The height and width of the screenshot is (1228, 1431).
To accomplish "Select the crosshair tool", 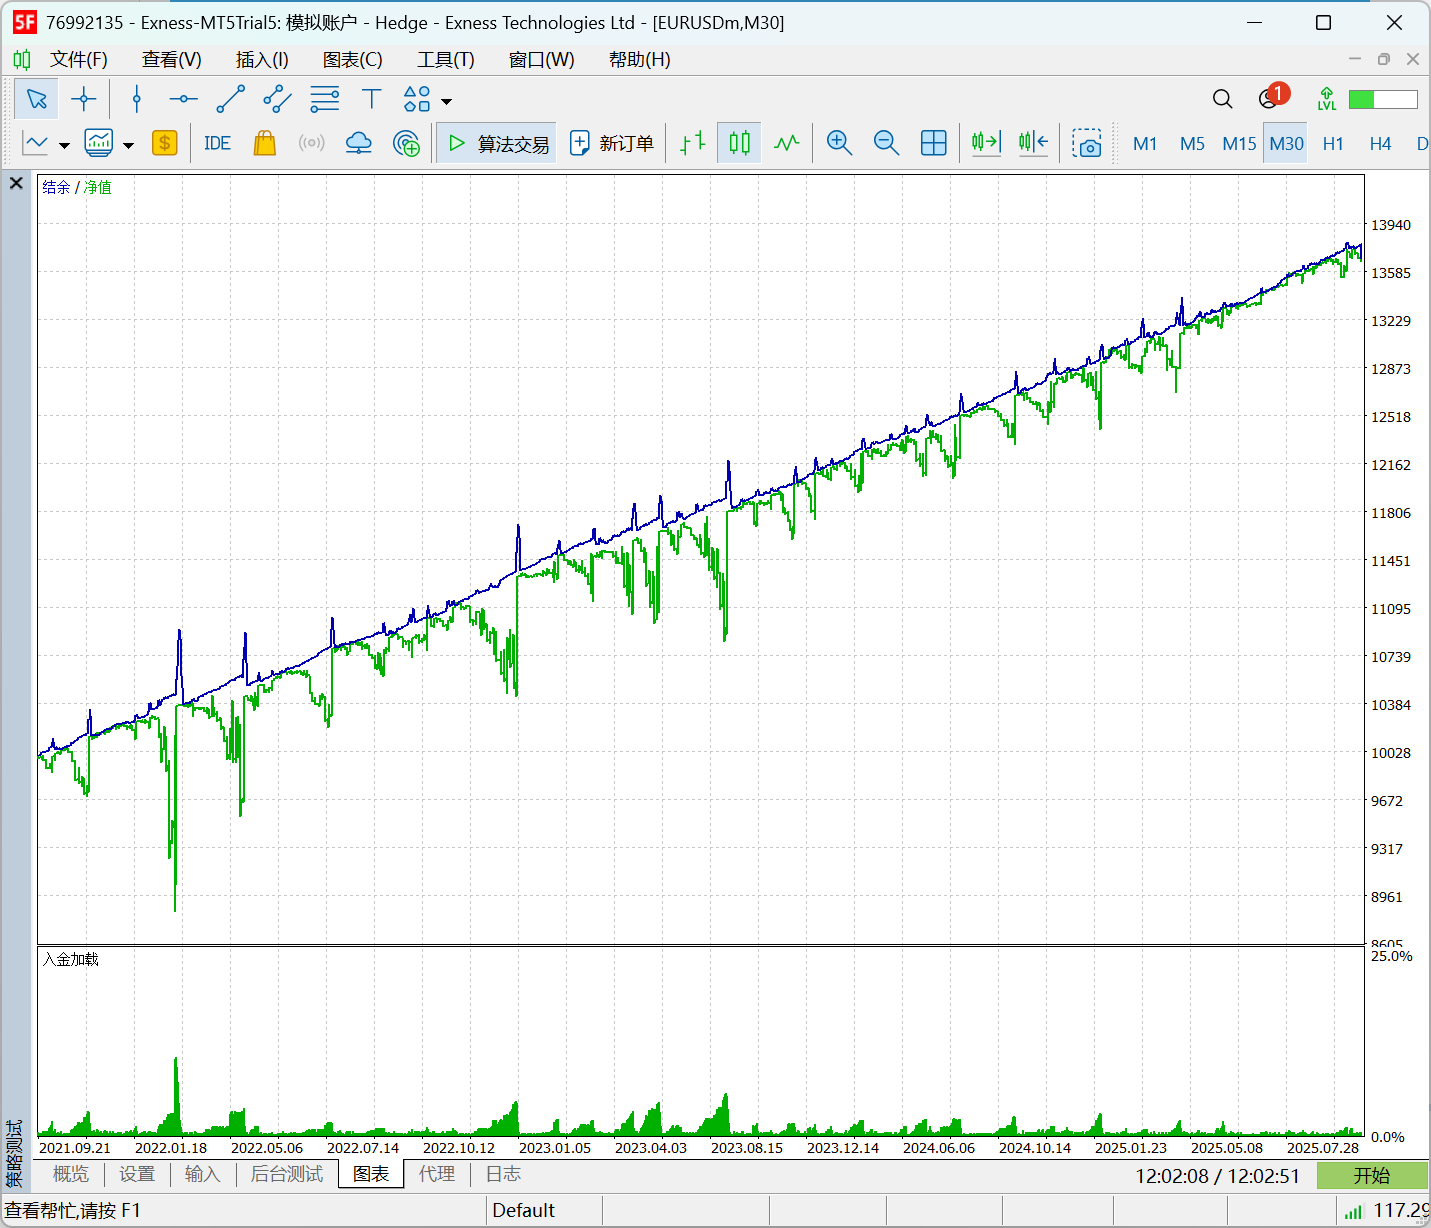I will [x=84, y=99].
